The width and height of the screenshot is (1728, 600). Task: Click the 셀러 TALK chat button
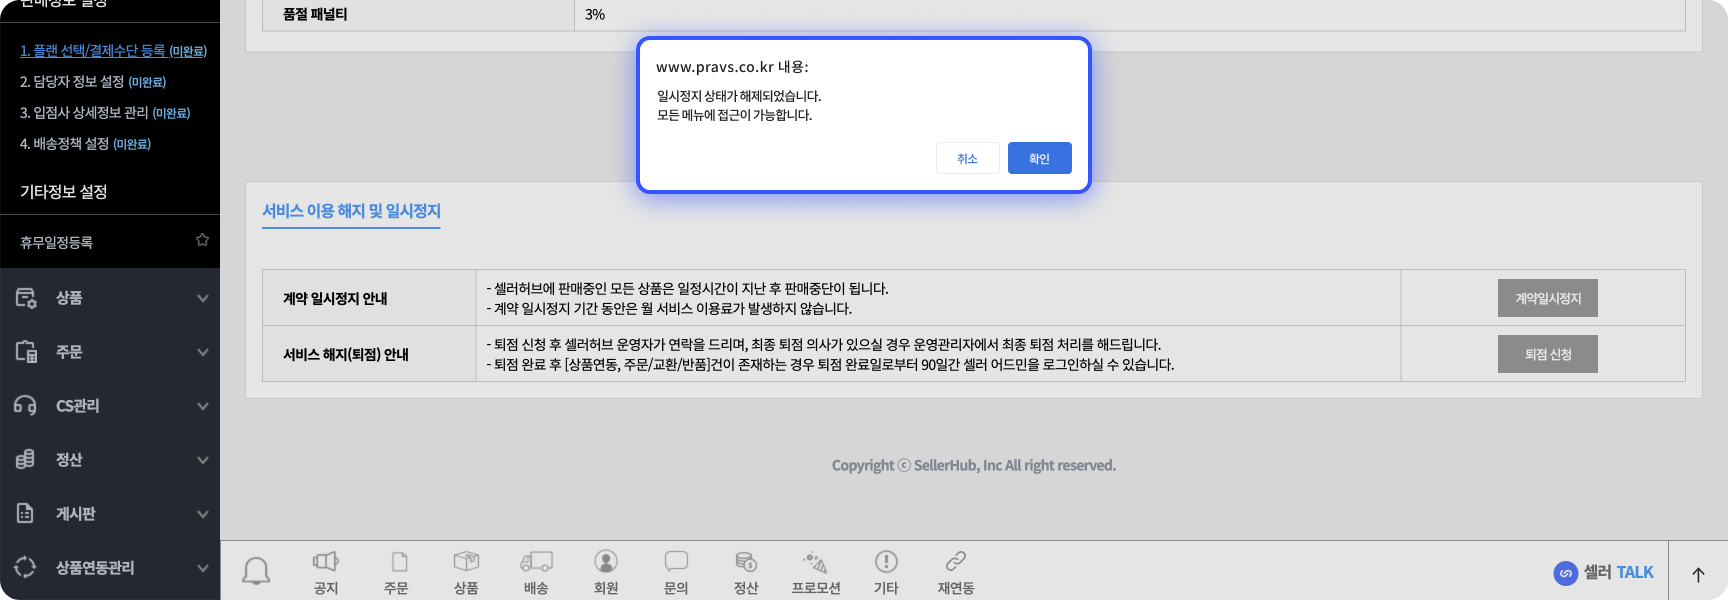[1603, 573]
